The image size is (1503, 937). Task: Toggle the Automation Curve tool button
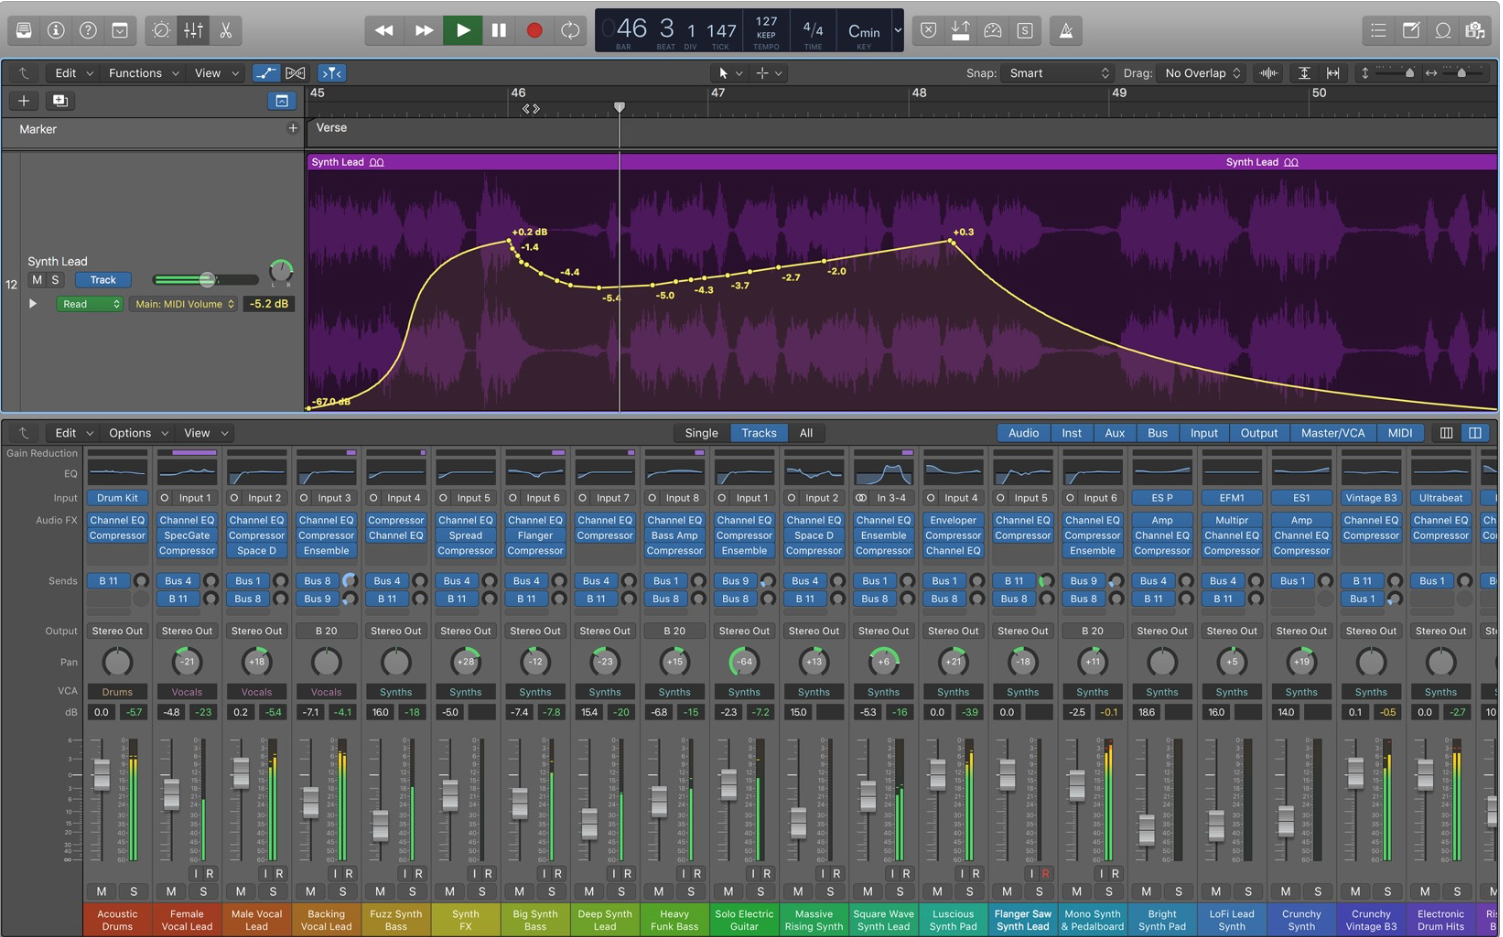click(266, 72)
